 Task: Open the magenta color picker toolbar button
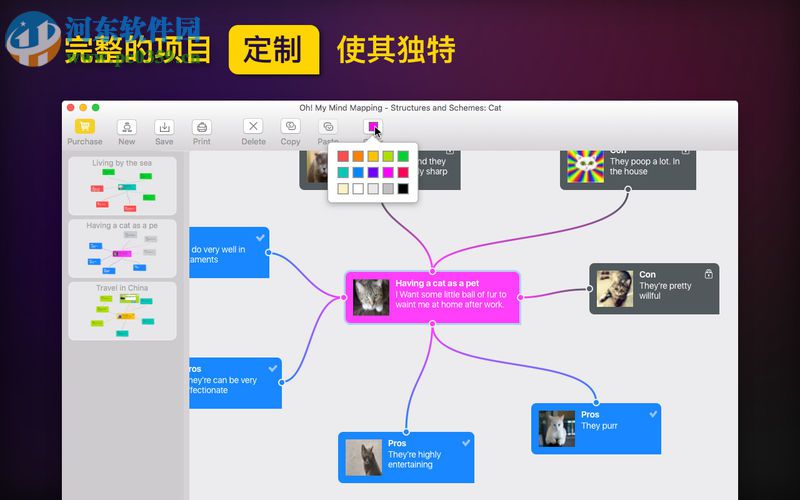(373, 126)
